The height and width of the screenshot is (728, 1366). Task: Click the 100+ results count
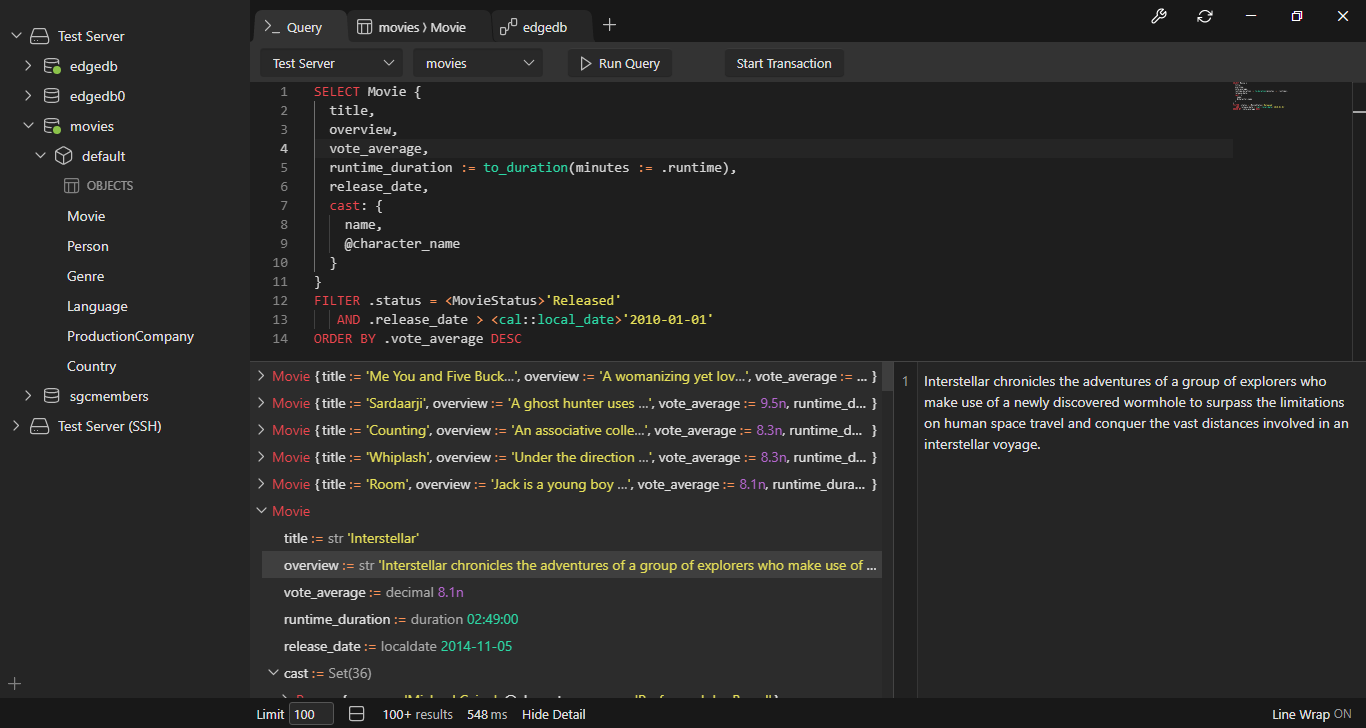[417, 714]
